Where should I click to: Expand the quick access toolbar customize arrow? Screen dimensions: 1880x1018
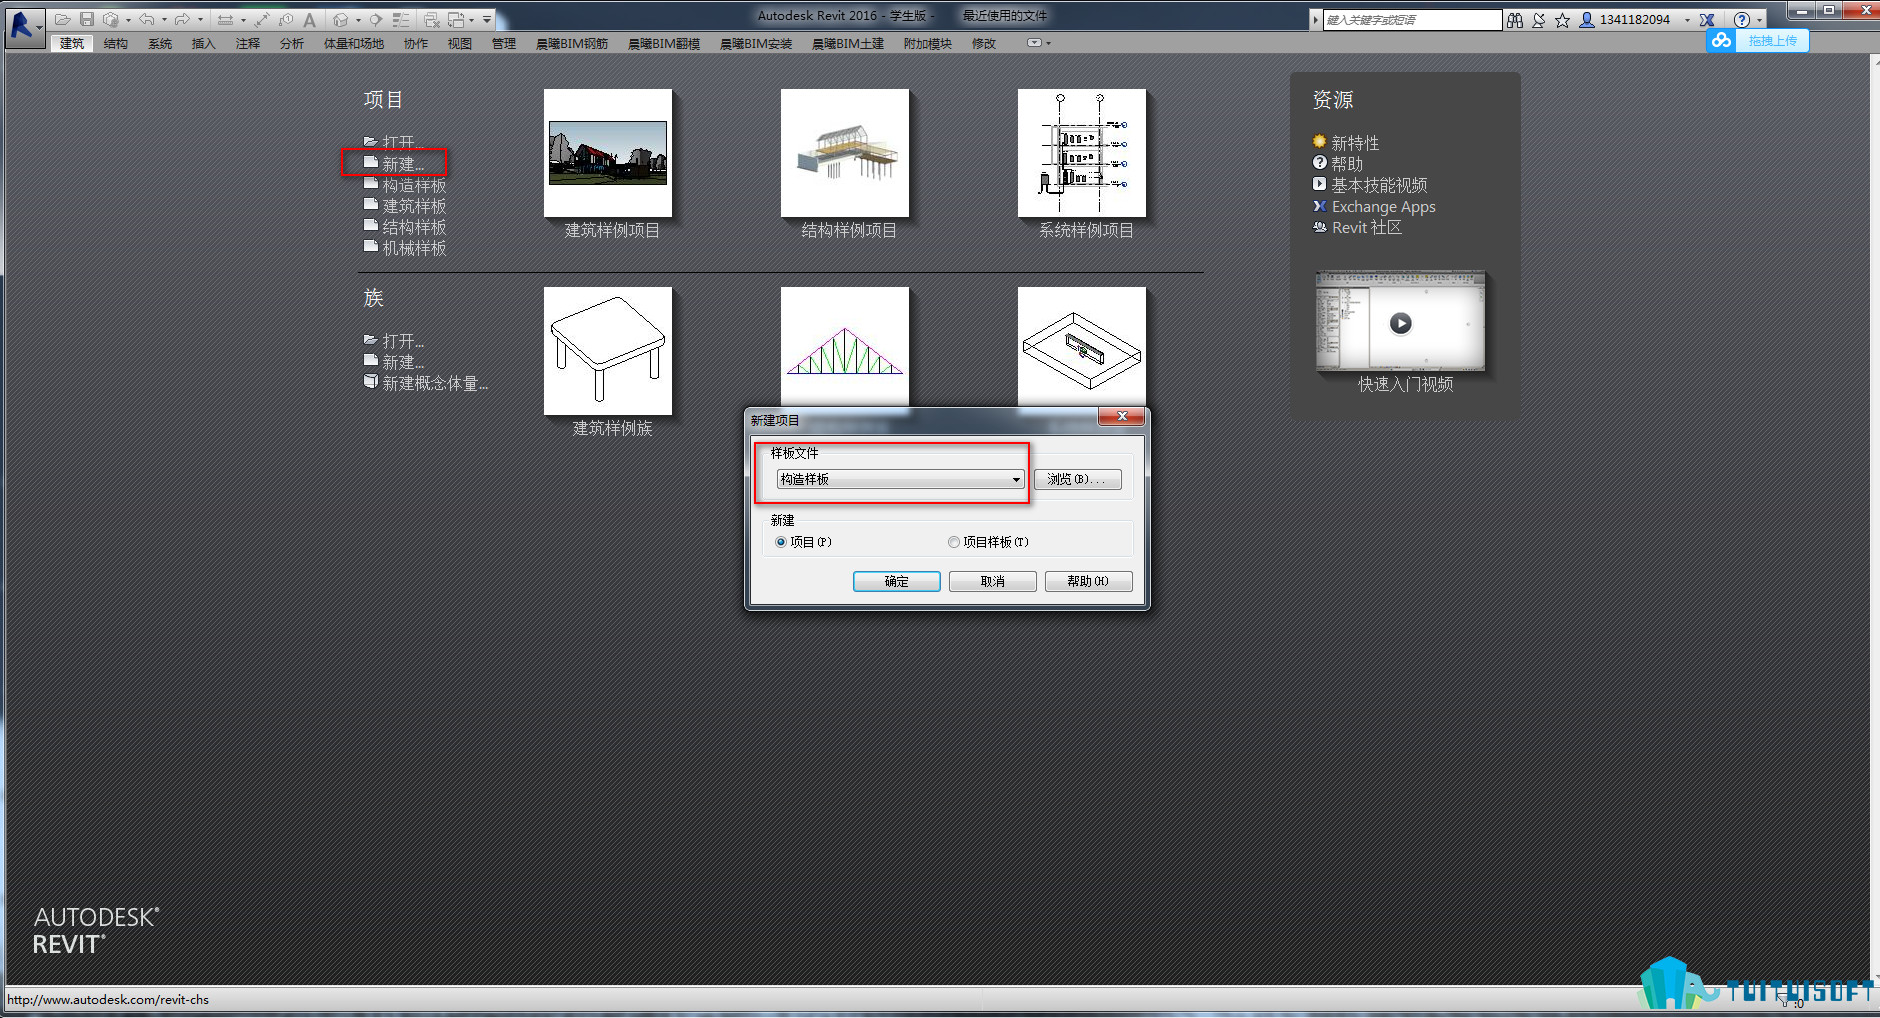(x=487, y=19)
